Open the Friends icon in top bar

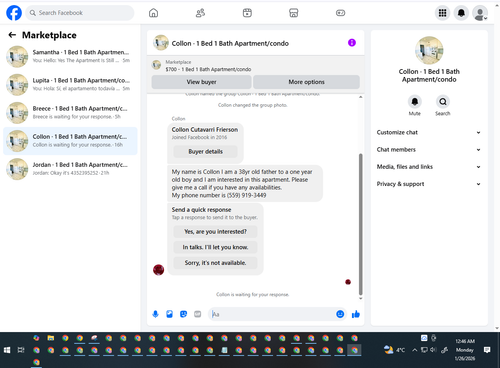pos(200,13)
